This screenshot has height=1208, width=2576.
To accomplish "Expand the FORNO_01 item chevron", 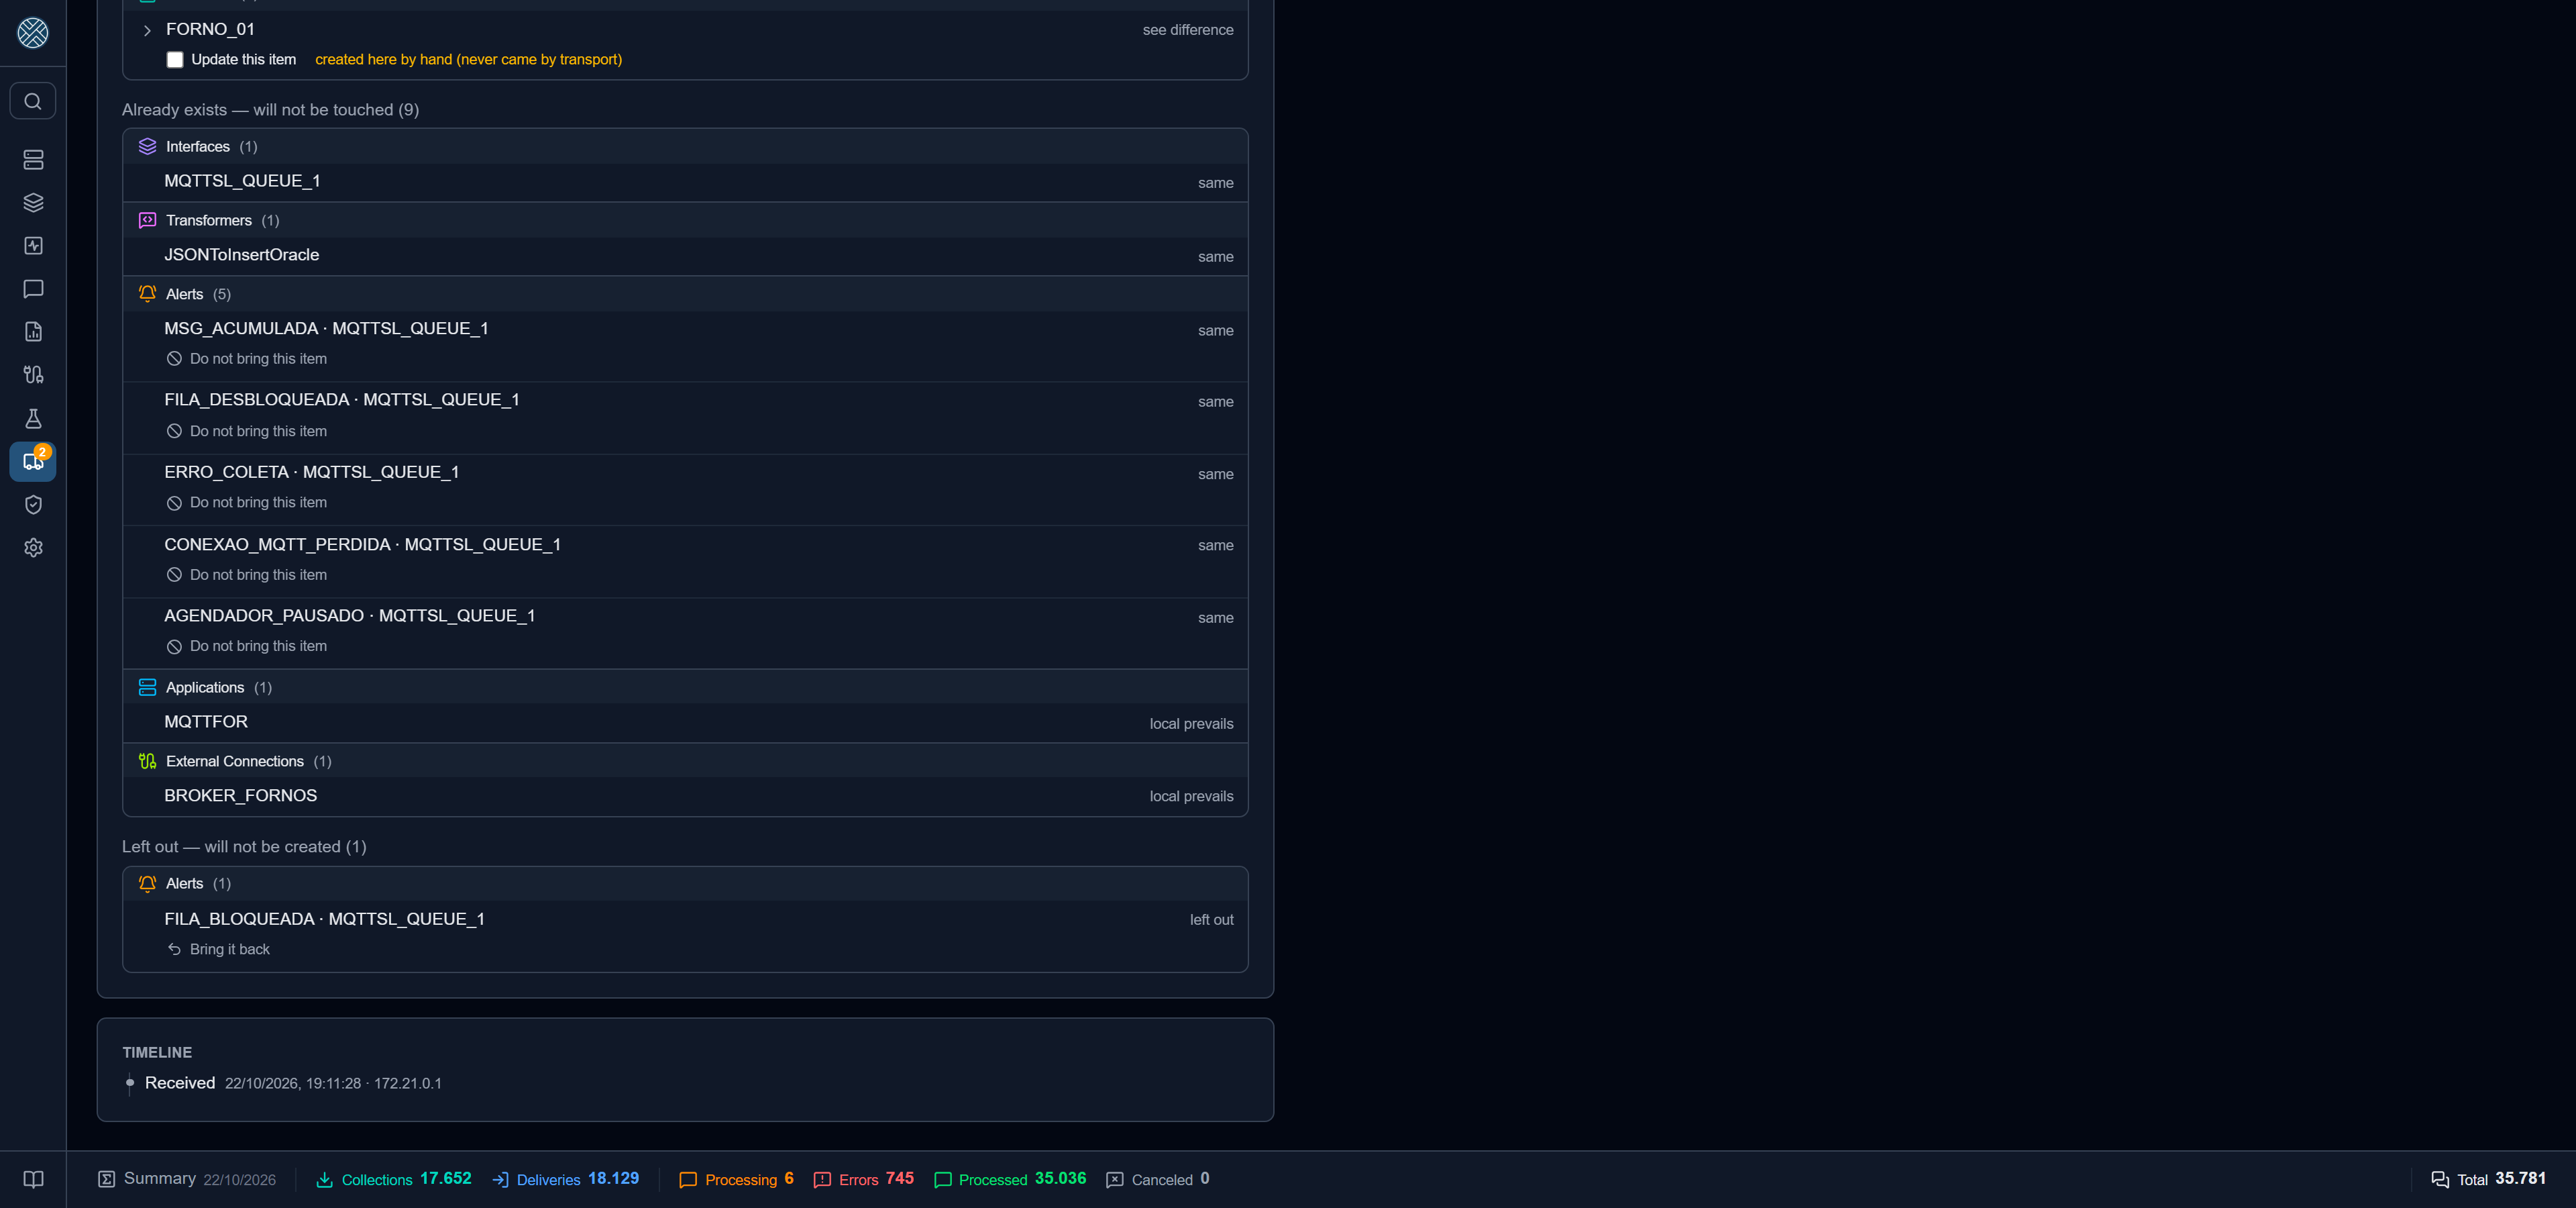I will tap(147, 30).
